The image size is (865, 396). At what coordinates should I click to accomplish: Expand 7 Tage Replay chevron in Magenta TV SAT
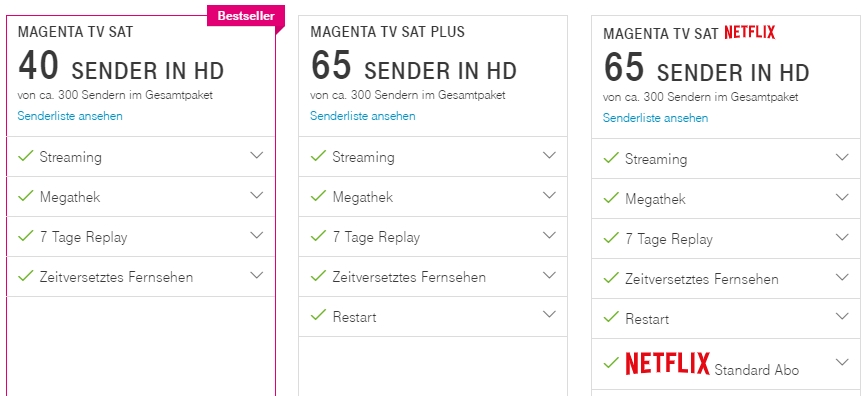(x=257, y=235)
